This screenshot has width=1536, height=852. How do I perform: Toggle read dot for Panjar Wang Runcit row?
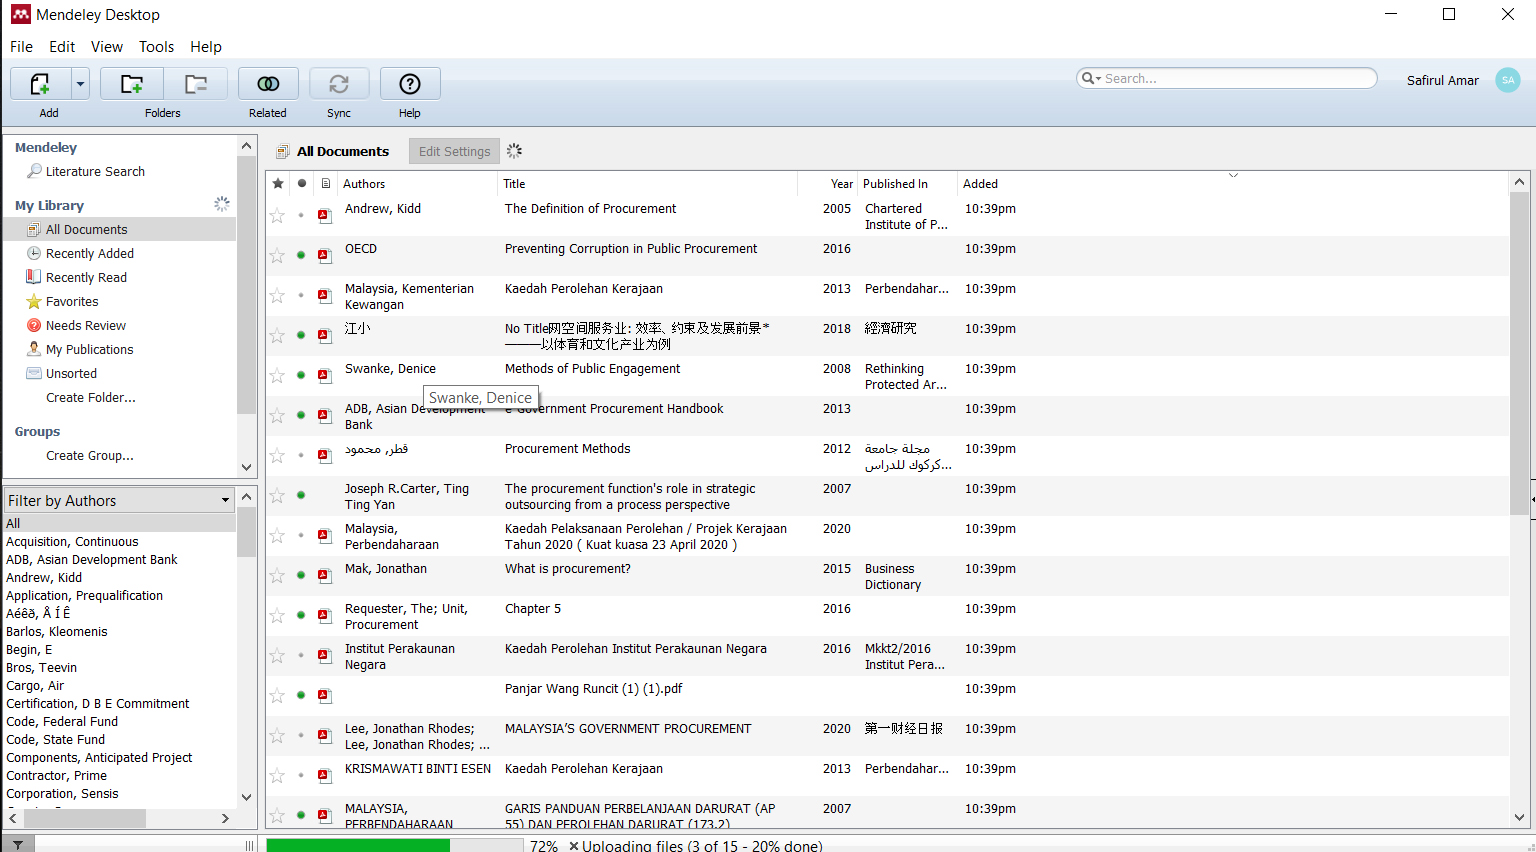(301, 695)
